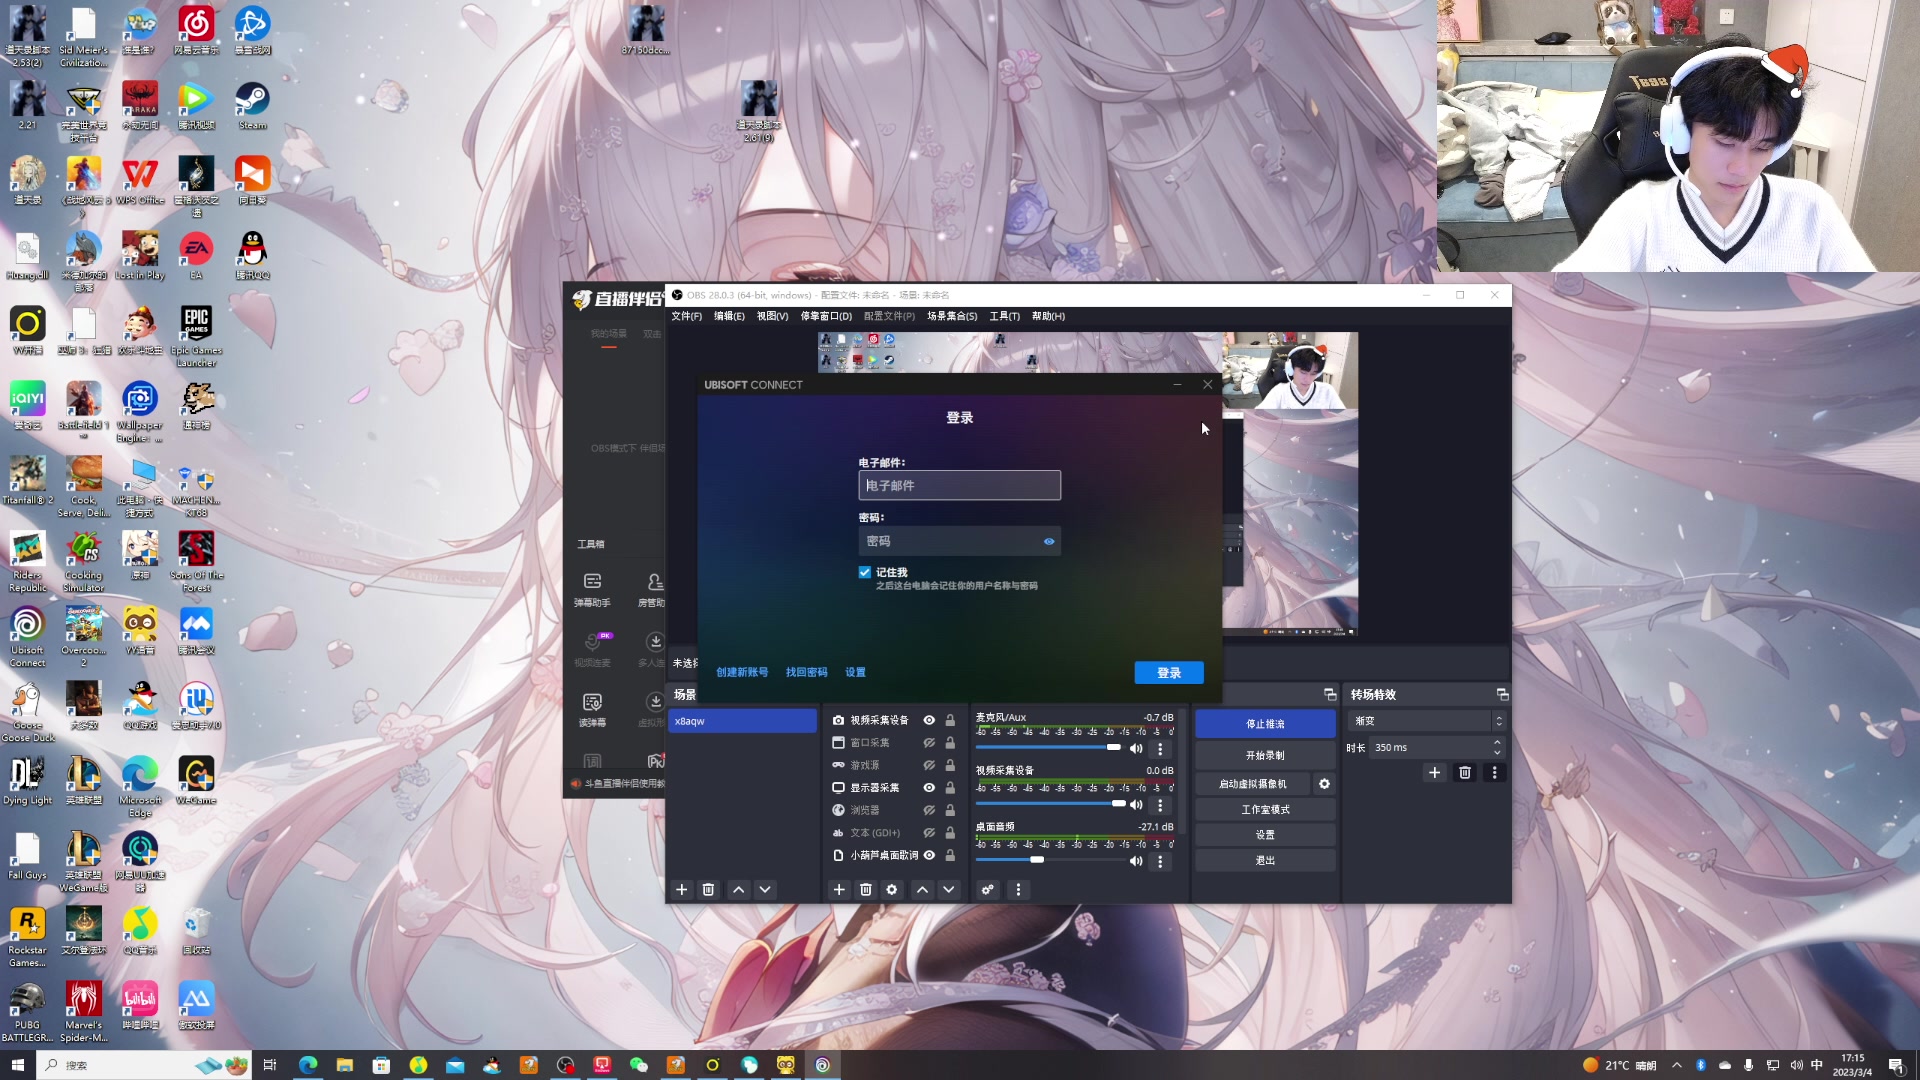
Task: Delete selected scene with trash icon
Action: click(x=708, y=889)
